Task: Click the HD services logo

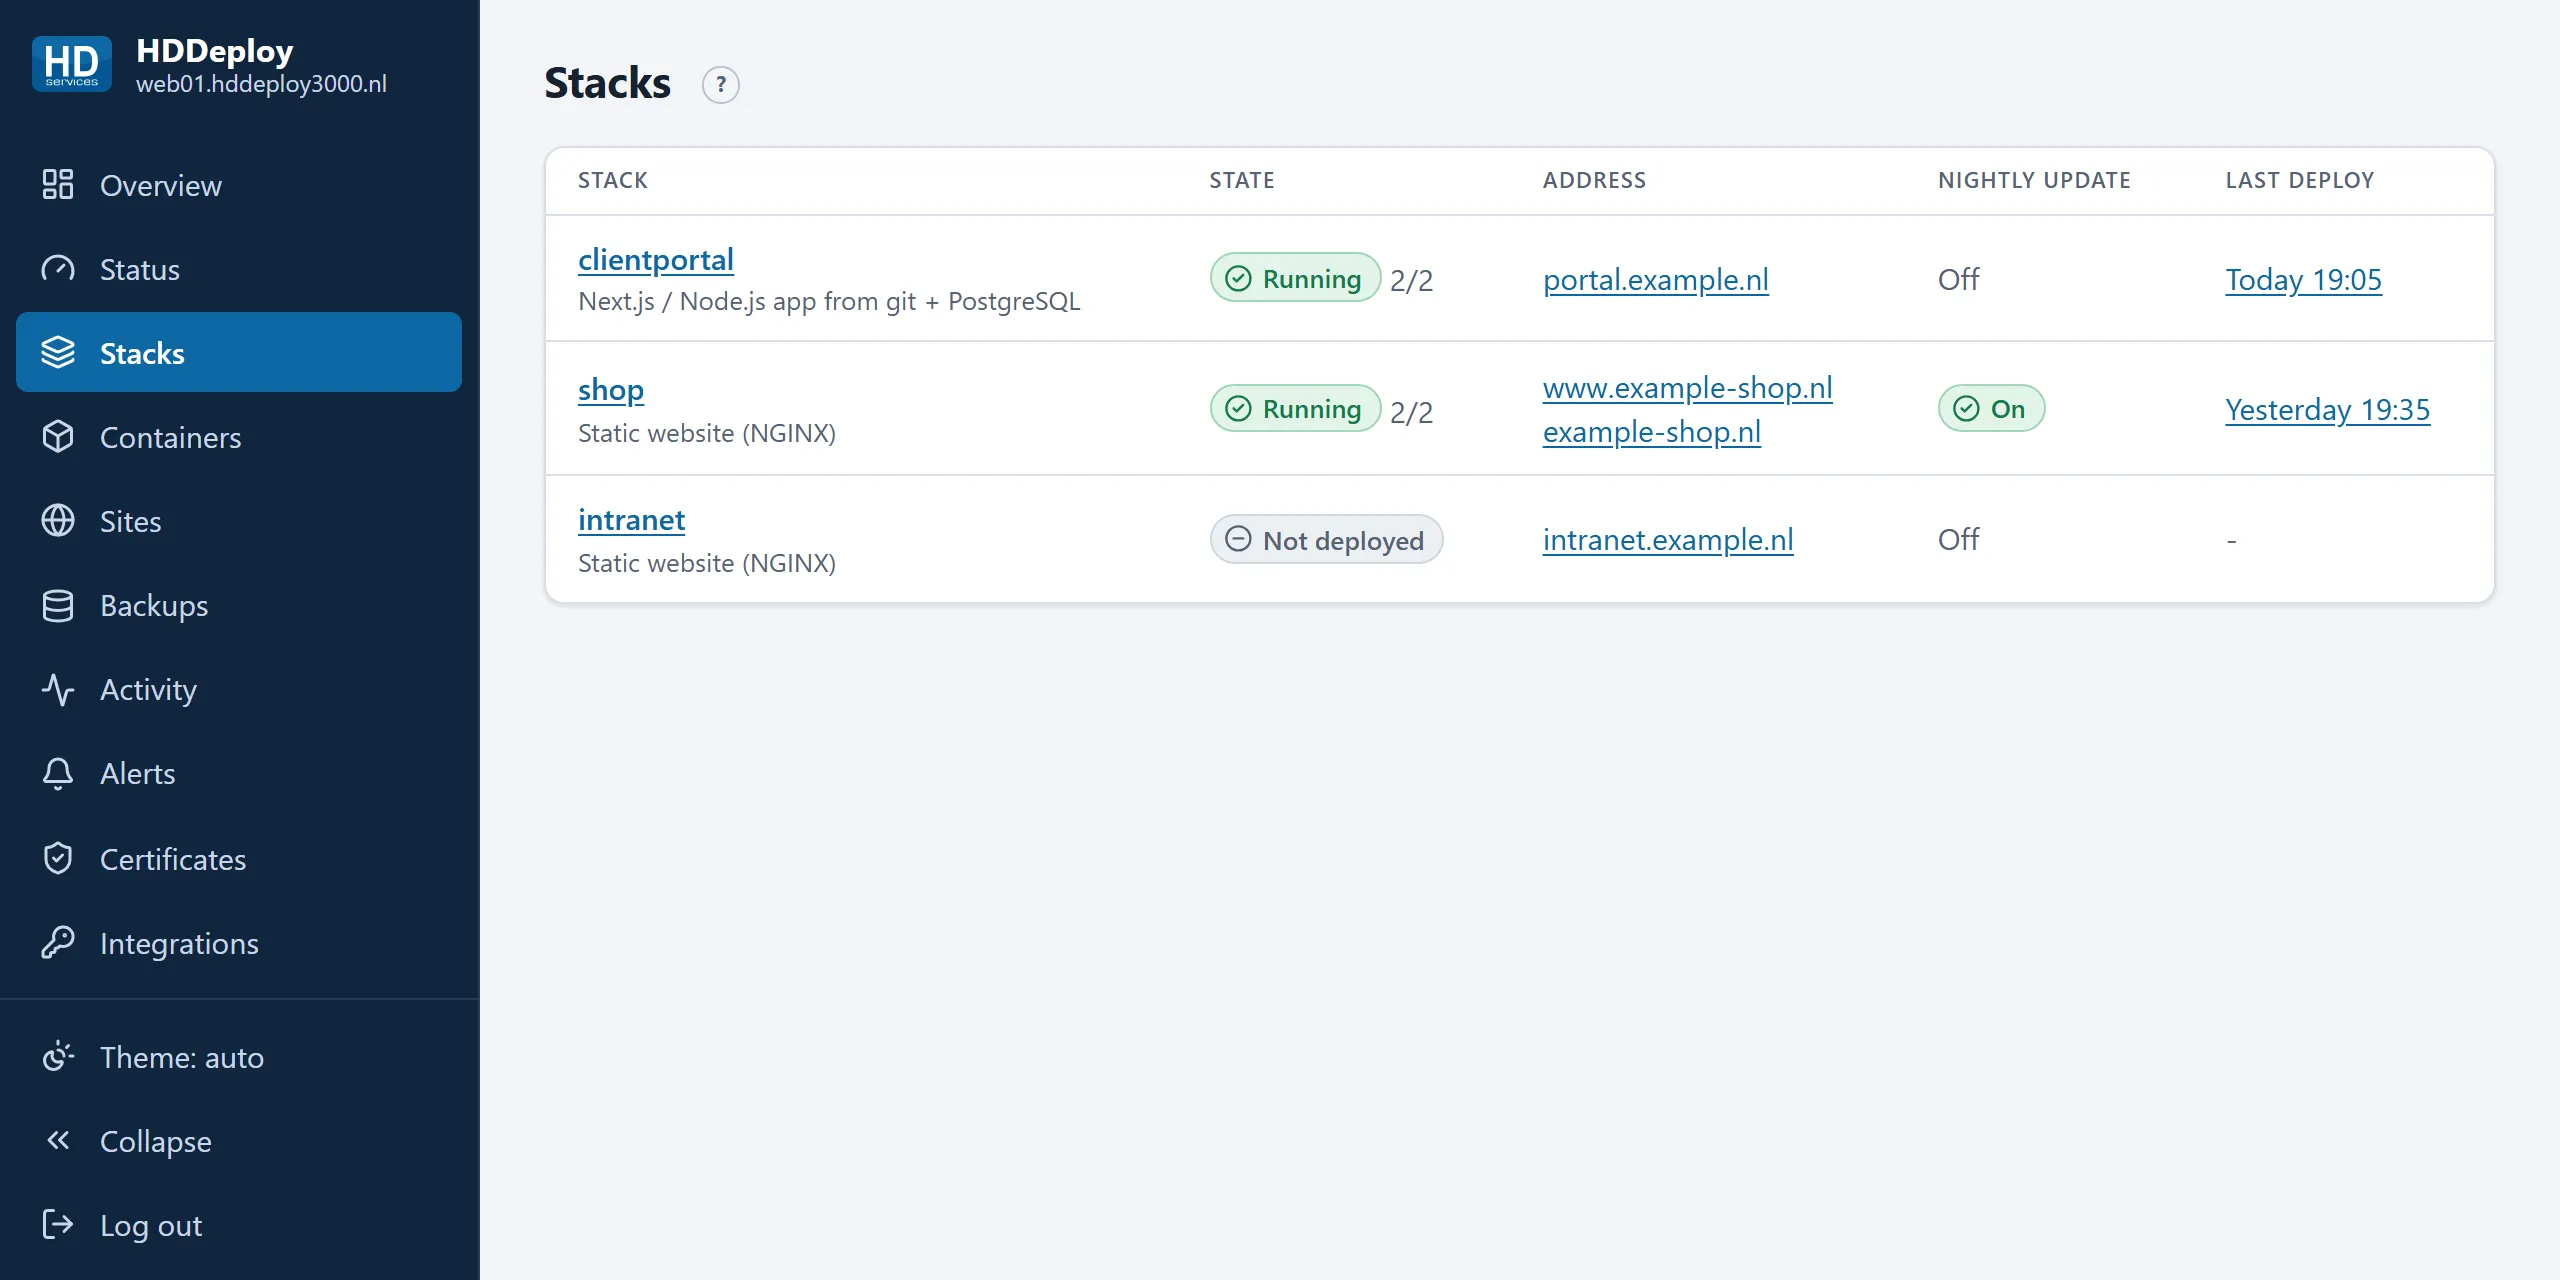Action: coord(71,64)
